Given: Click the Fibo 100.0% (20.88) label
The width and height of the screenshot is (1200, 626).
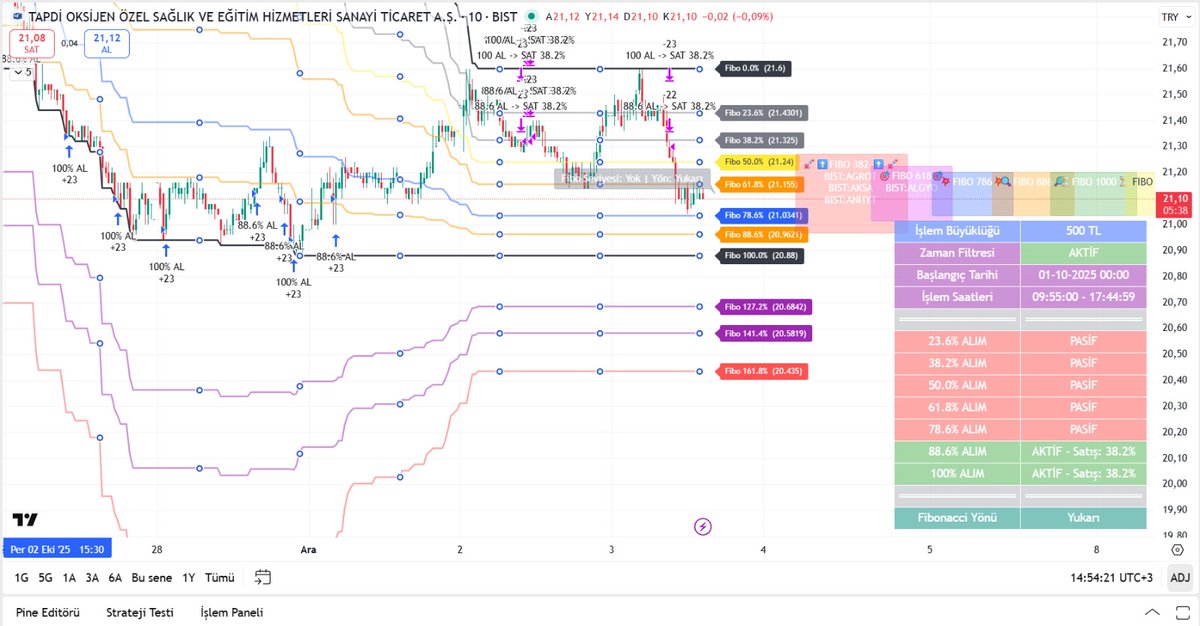Looking at the screenshot, I should coord(760,256).
